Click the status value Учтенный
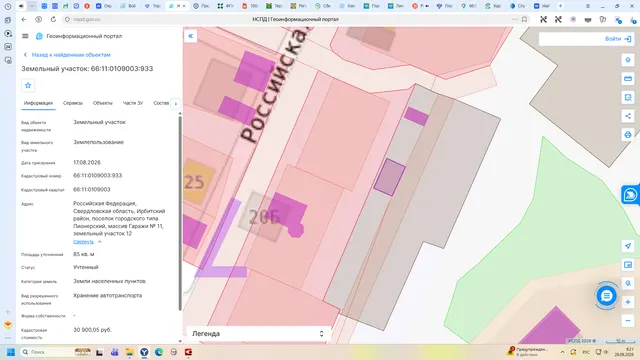Screen dimensions: 640x360 [x=86, y=267]
